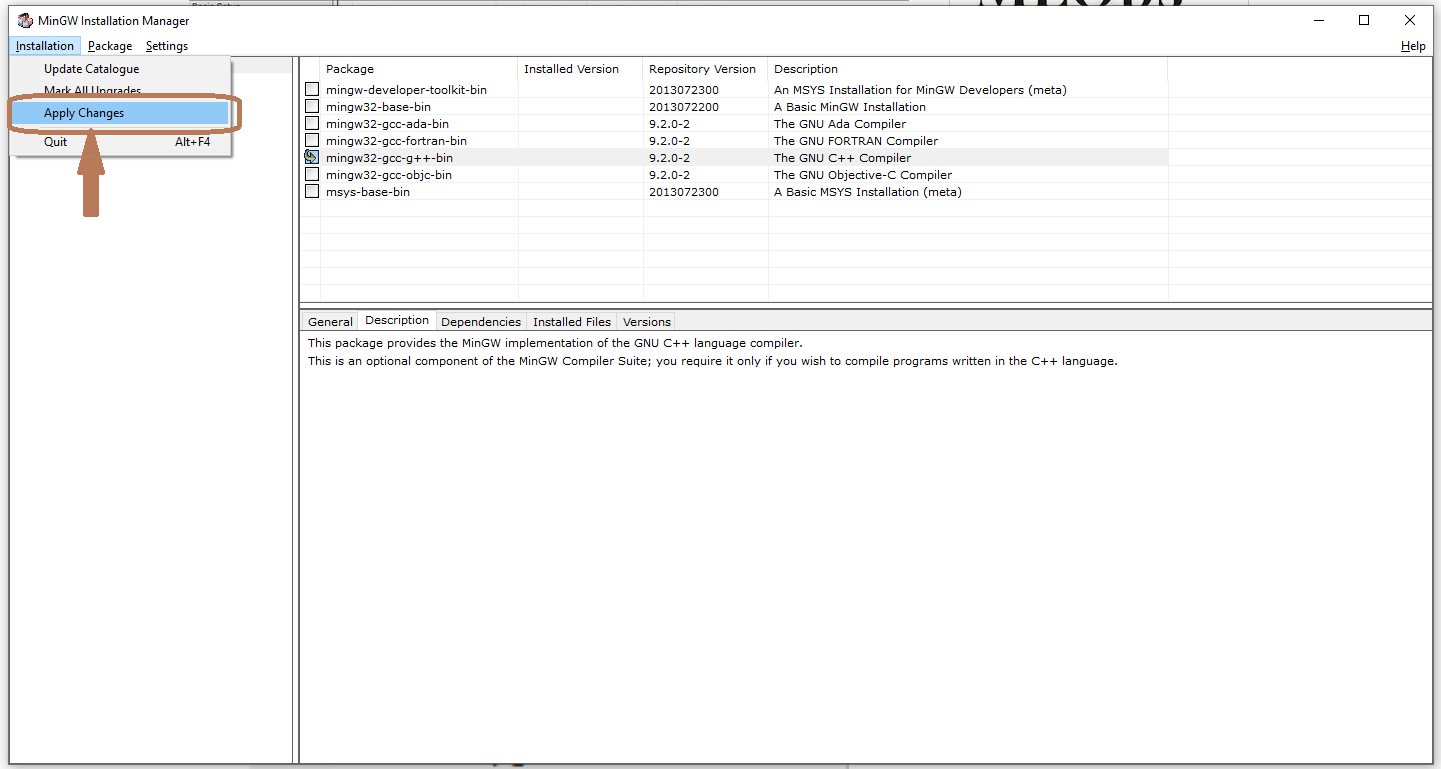
Task: Click 'A Basic MSYS Installation (meta)' description
Action: (868, 192)
